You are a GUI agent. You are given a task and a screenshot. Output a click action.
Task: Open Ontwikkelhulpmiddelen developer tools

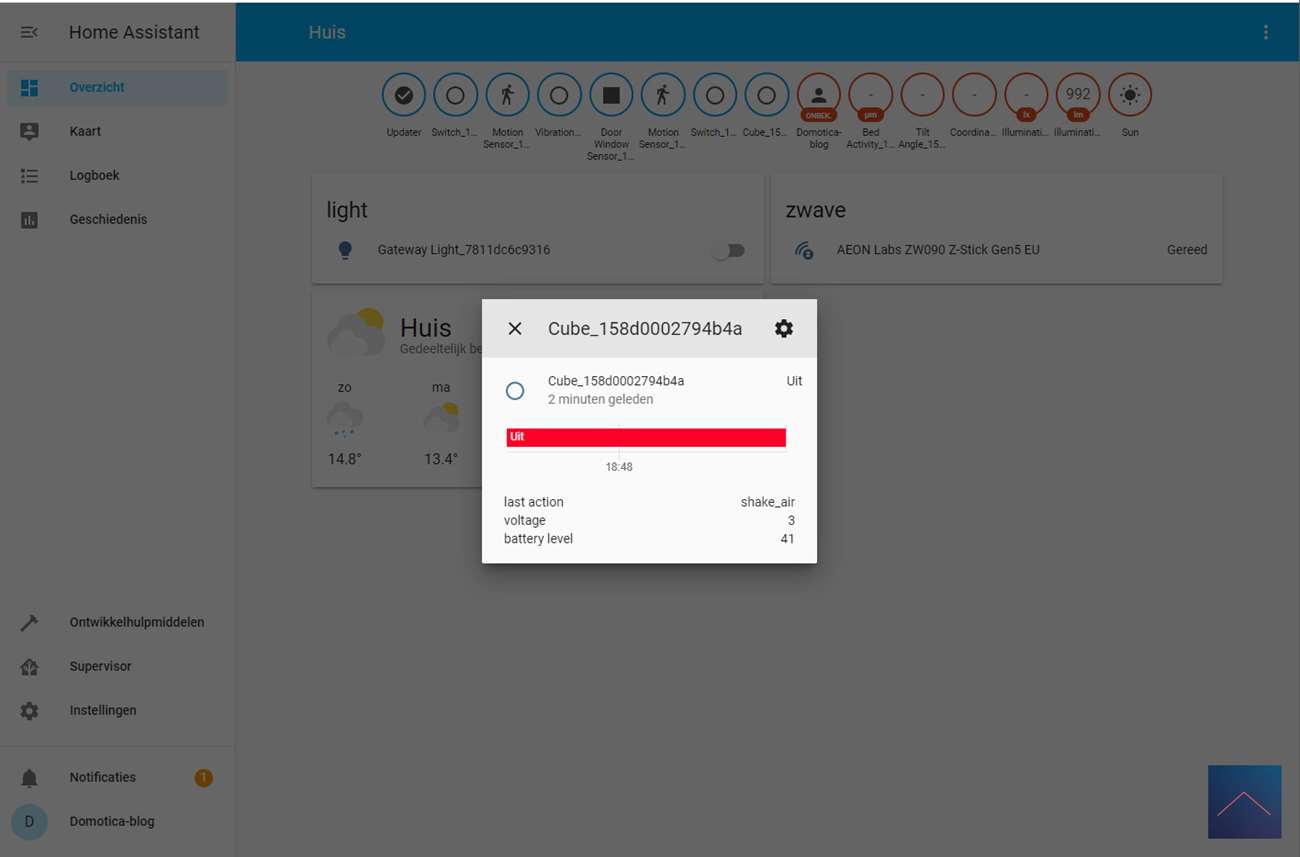[x=136, y=622]
